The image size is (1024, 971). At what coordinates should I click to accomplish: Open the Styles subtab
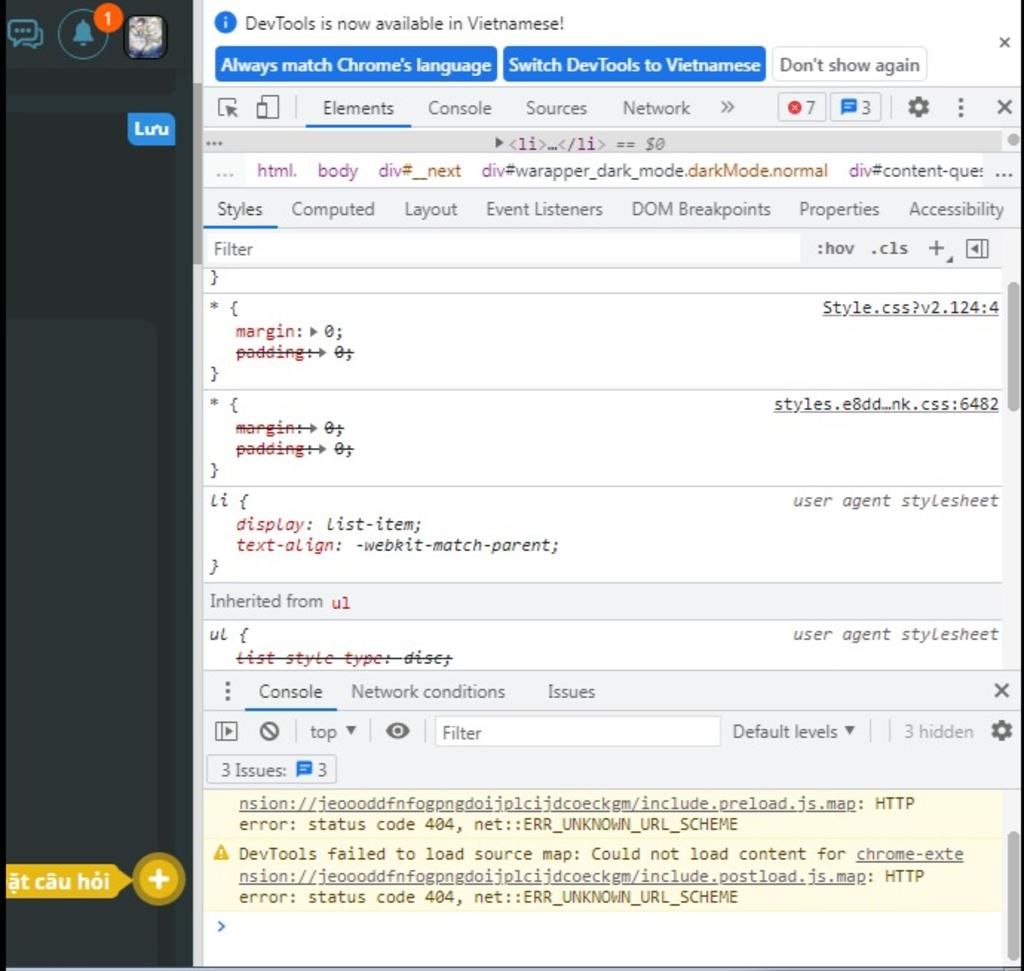click(x=240, y=210)
